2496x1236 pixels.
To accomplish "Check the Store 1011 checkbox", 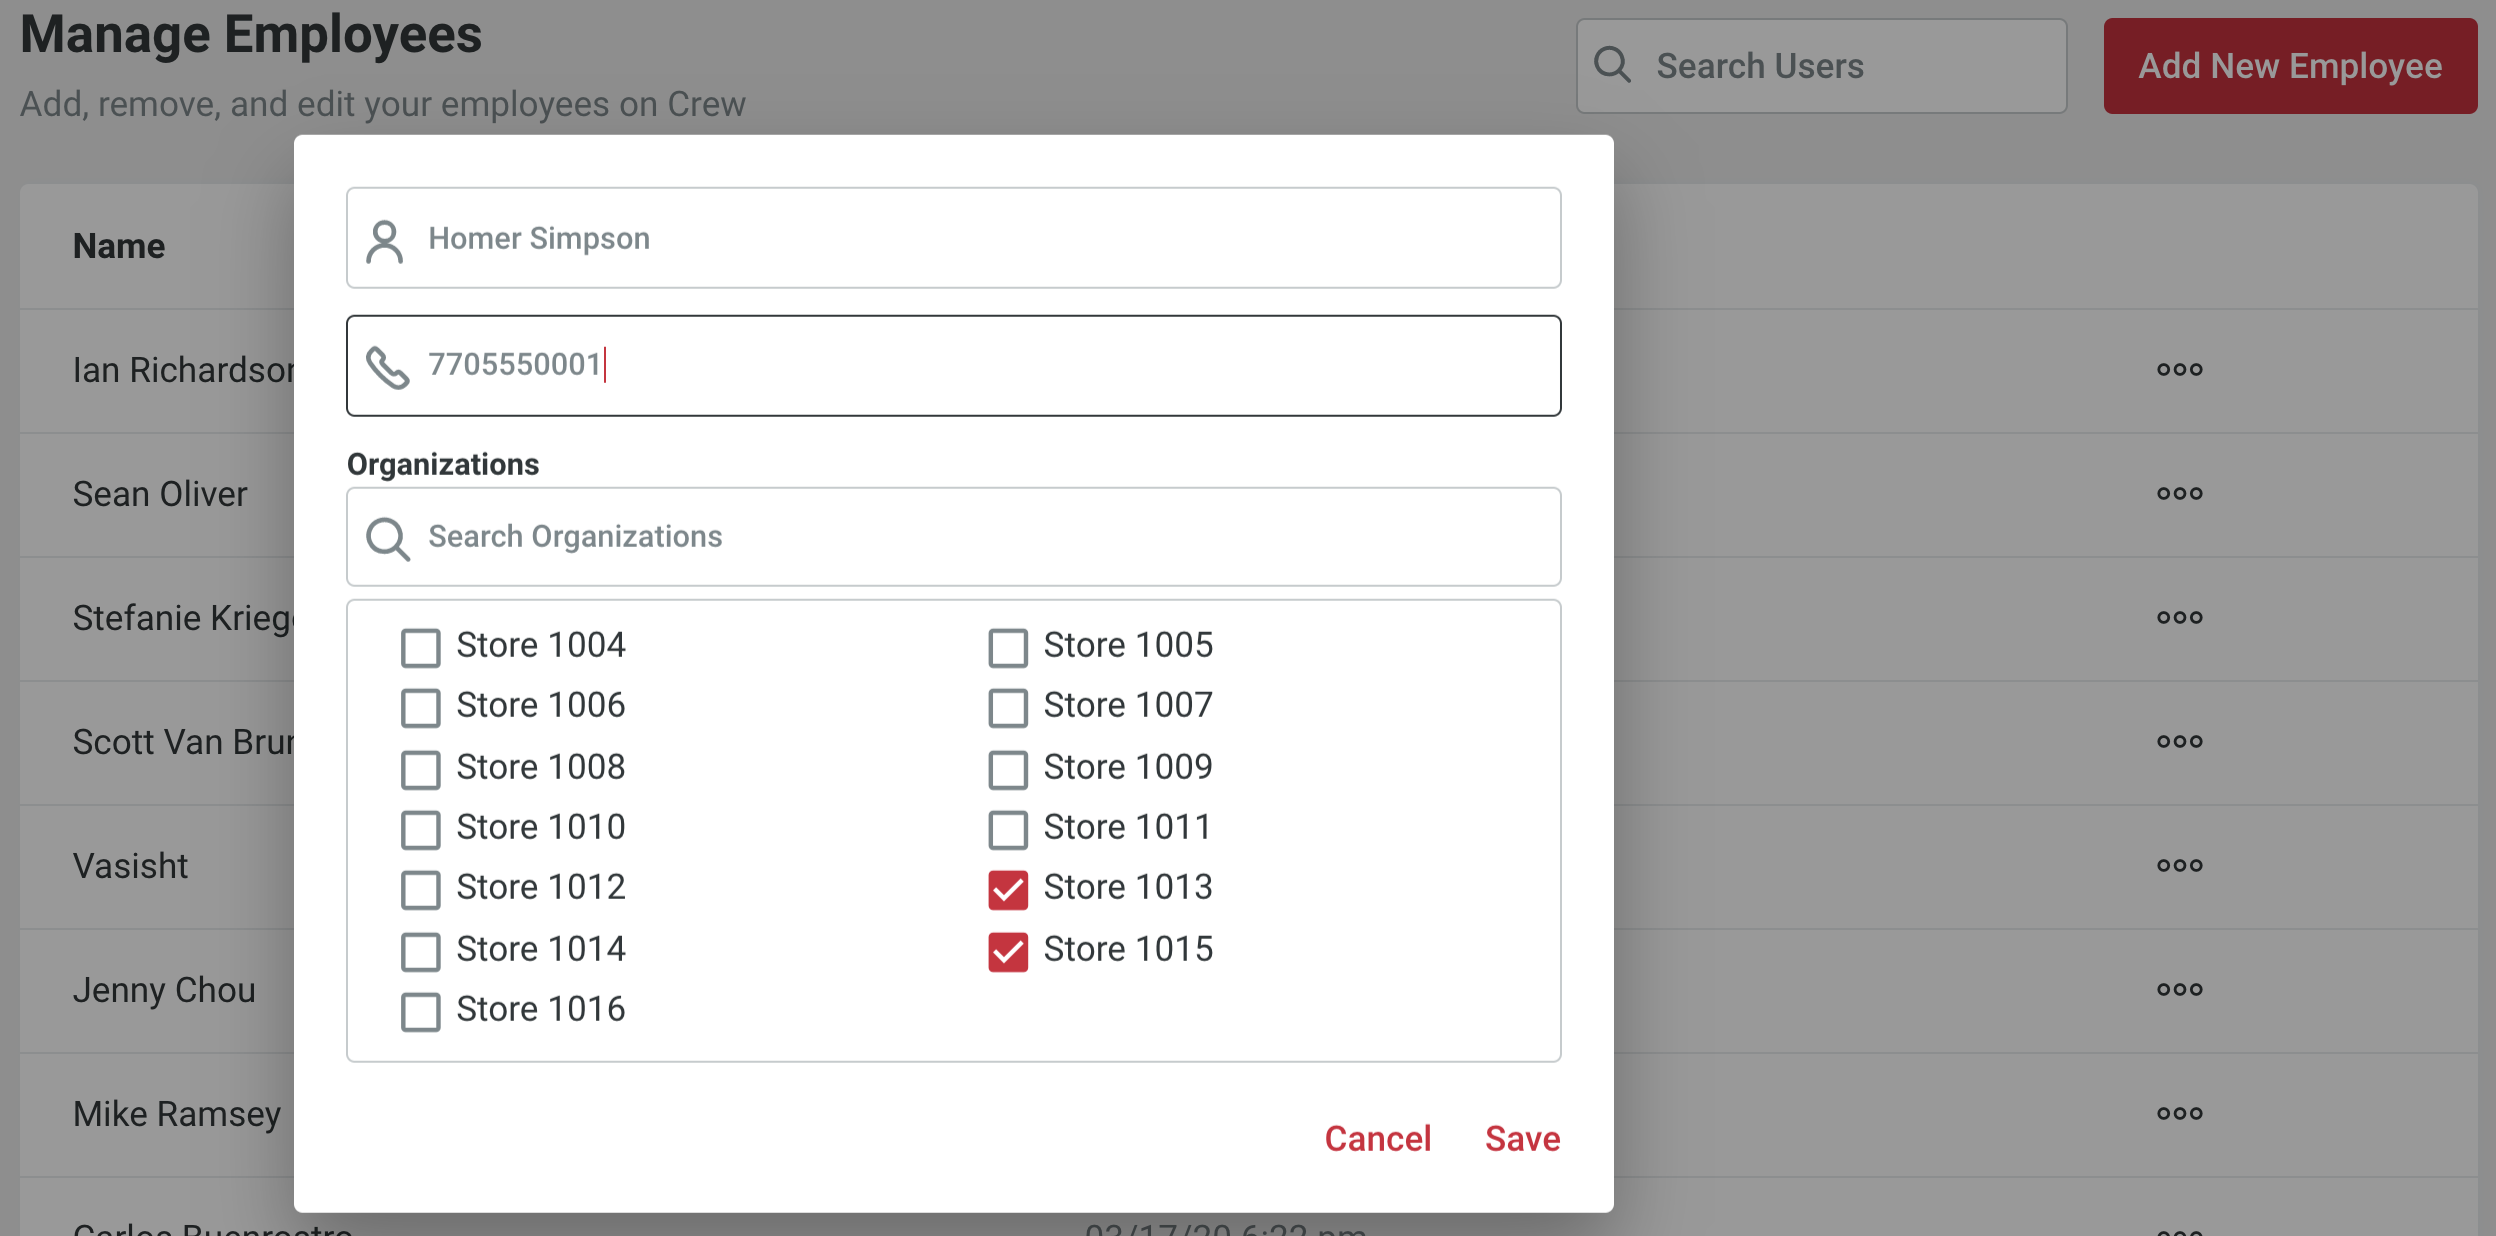I will [1008, 830].
